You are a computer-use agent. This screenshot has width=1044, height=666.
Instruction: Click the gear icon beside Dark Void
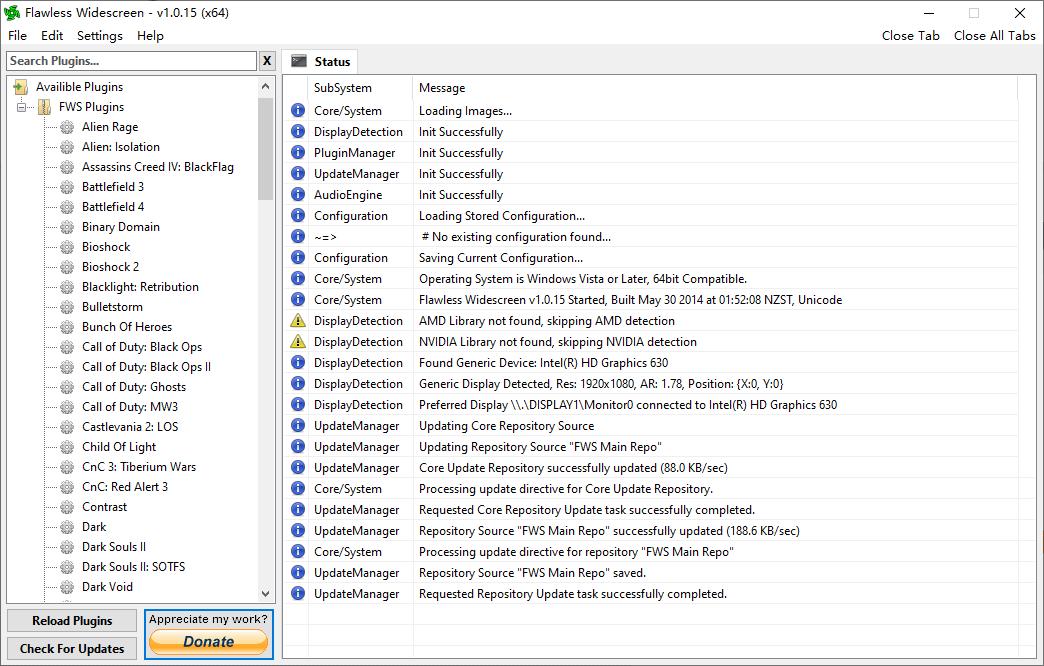pos(67,587)
